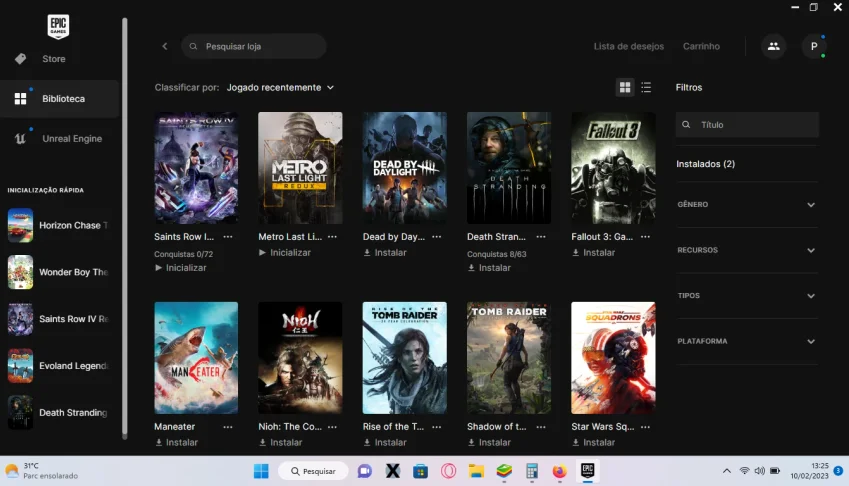Click the Epic Games logo

click(58, 26)
